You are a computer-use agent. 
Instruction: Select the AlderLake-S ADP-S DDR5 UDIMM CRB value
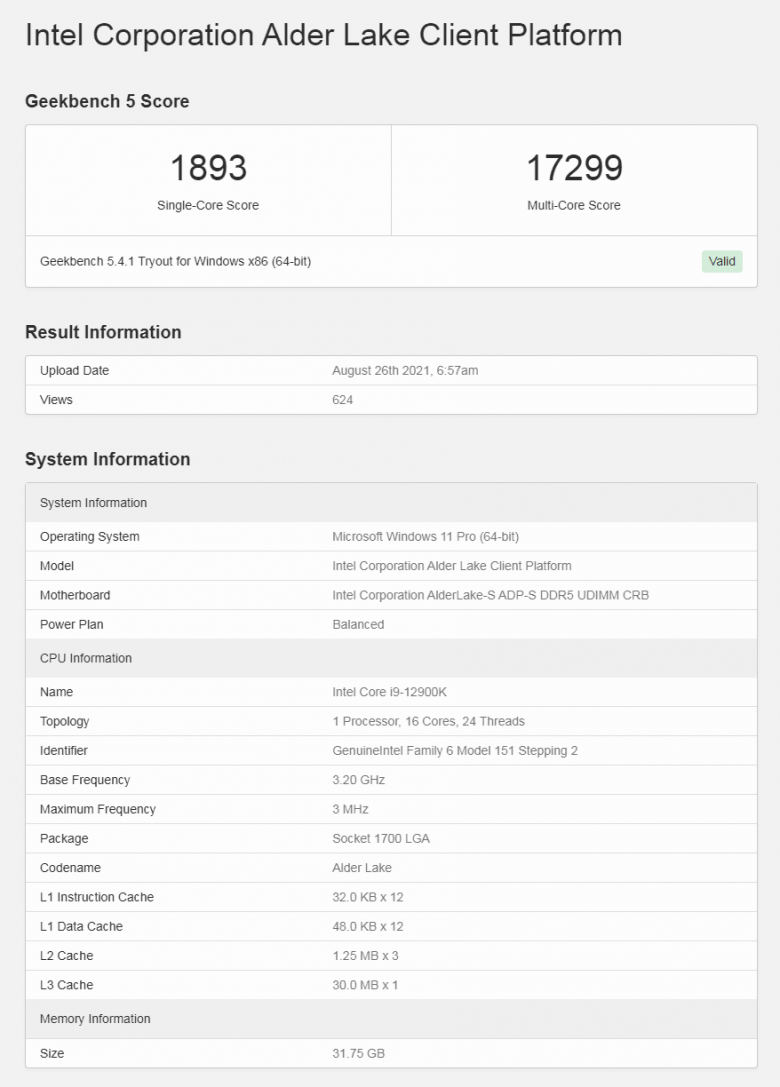click(x=490, y=595)
